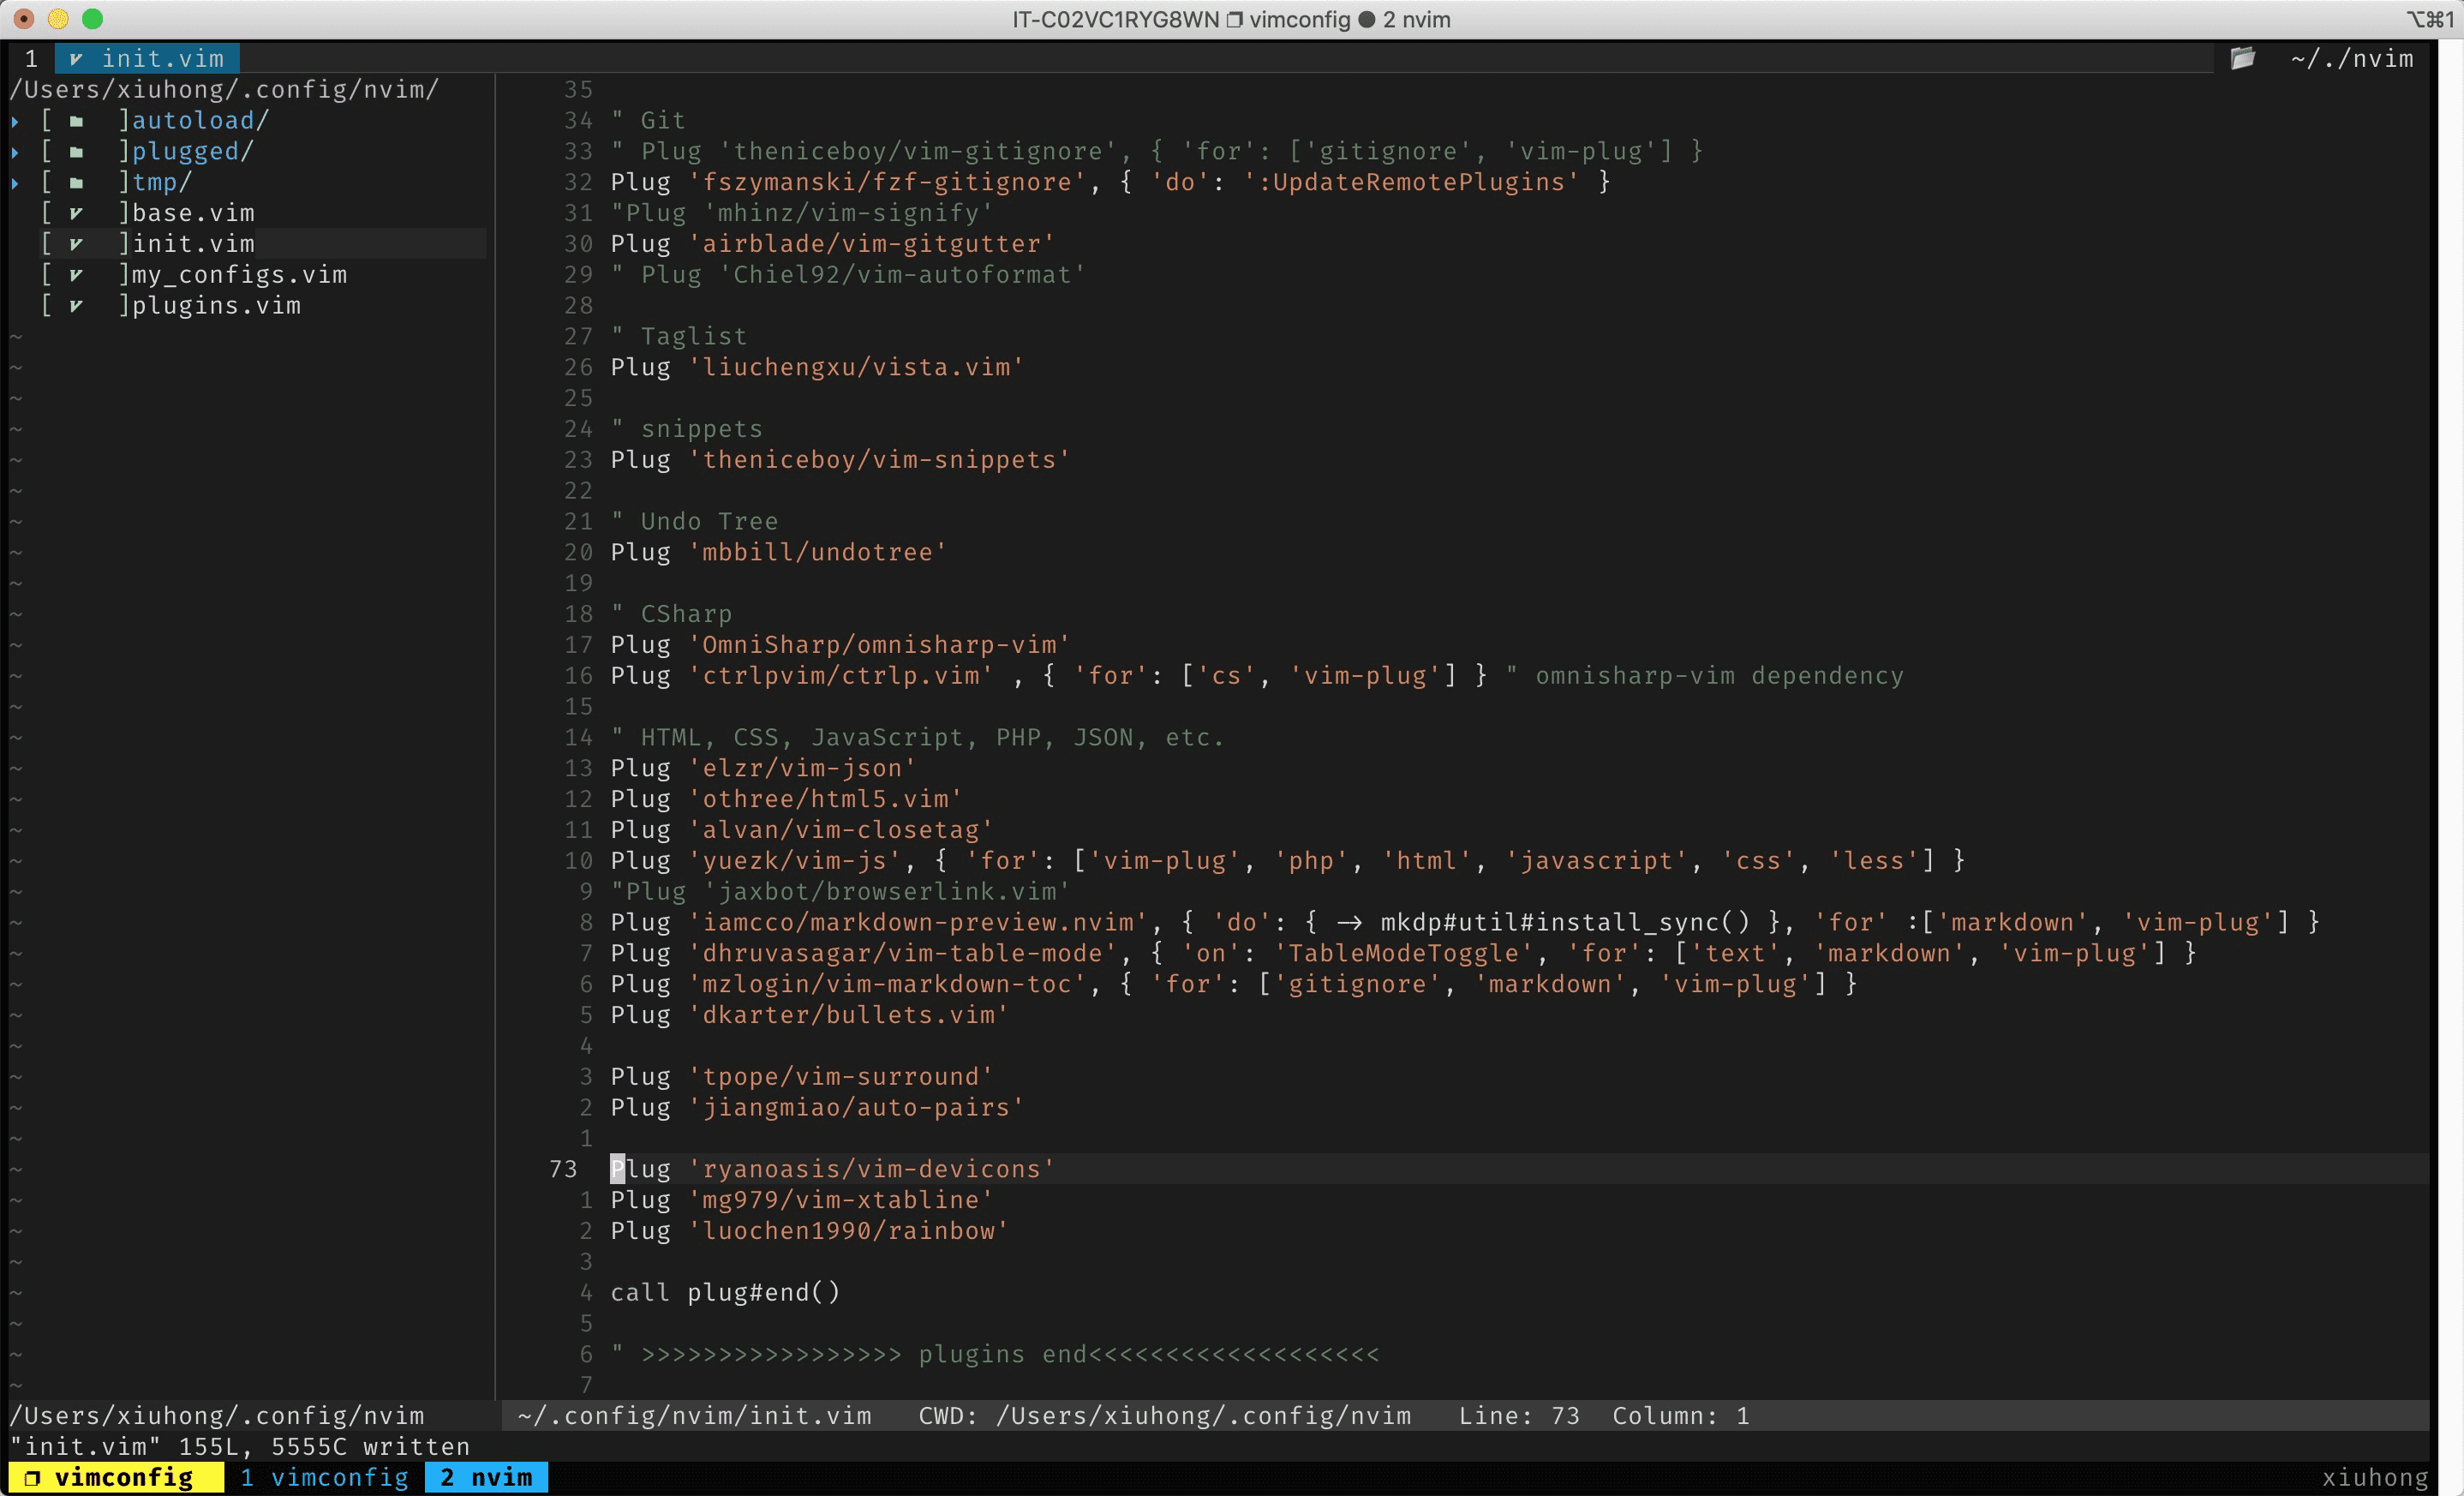Click the vim icon beside my_configs.vim
The image size is (2464, 1496).
(76, 275)
